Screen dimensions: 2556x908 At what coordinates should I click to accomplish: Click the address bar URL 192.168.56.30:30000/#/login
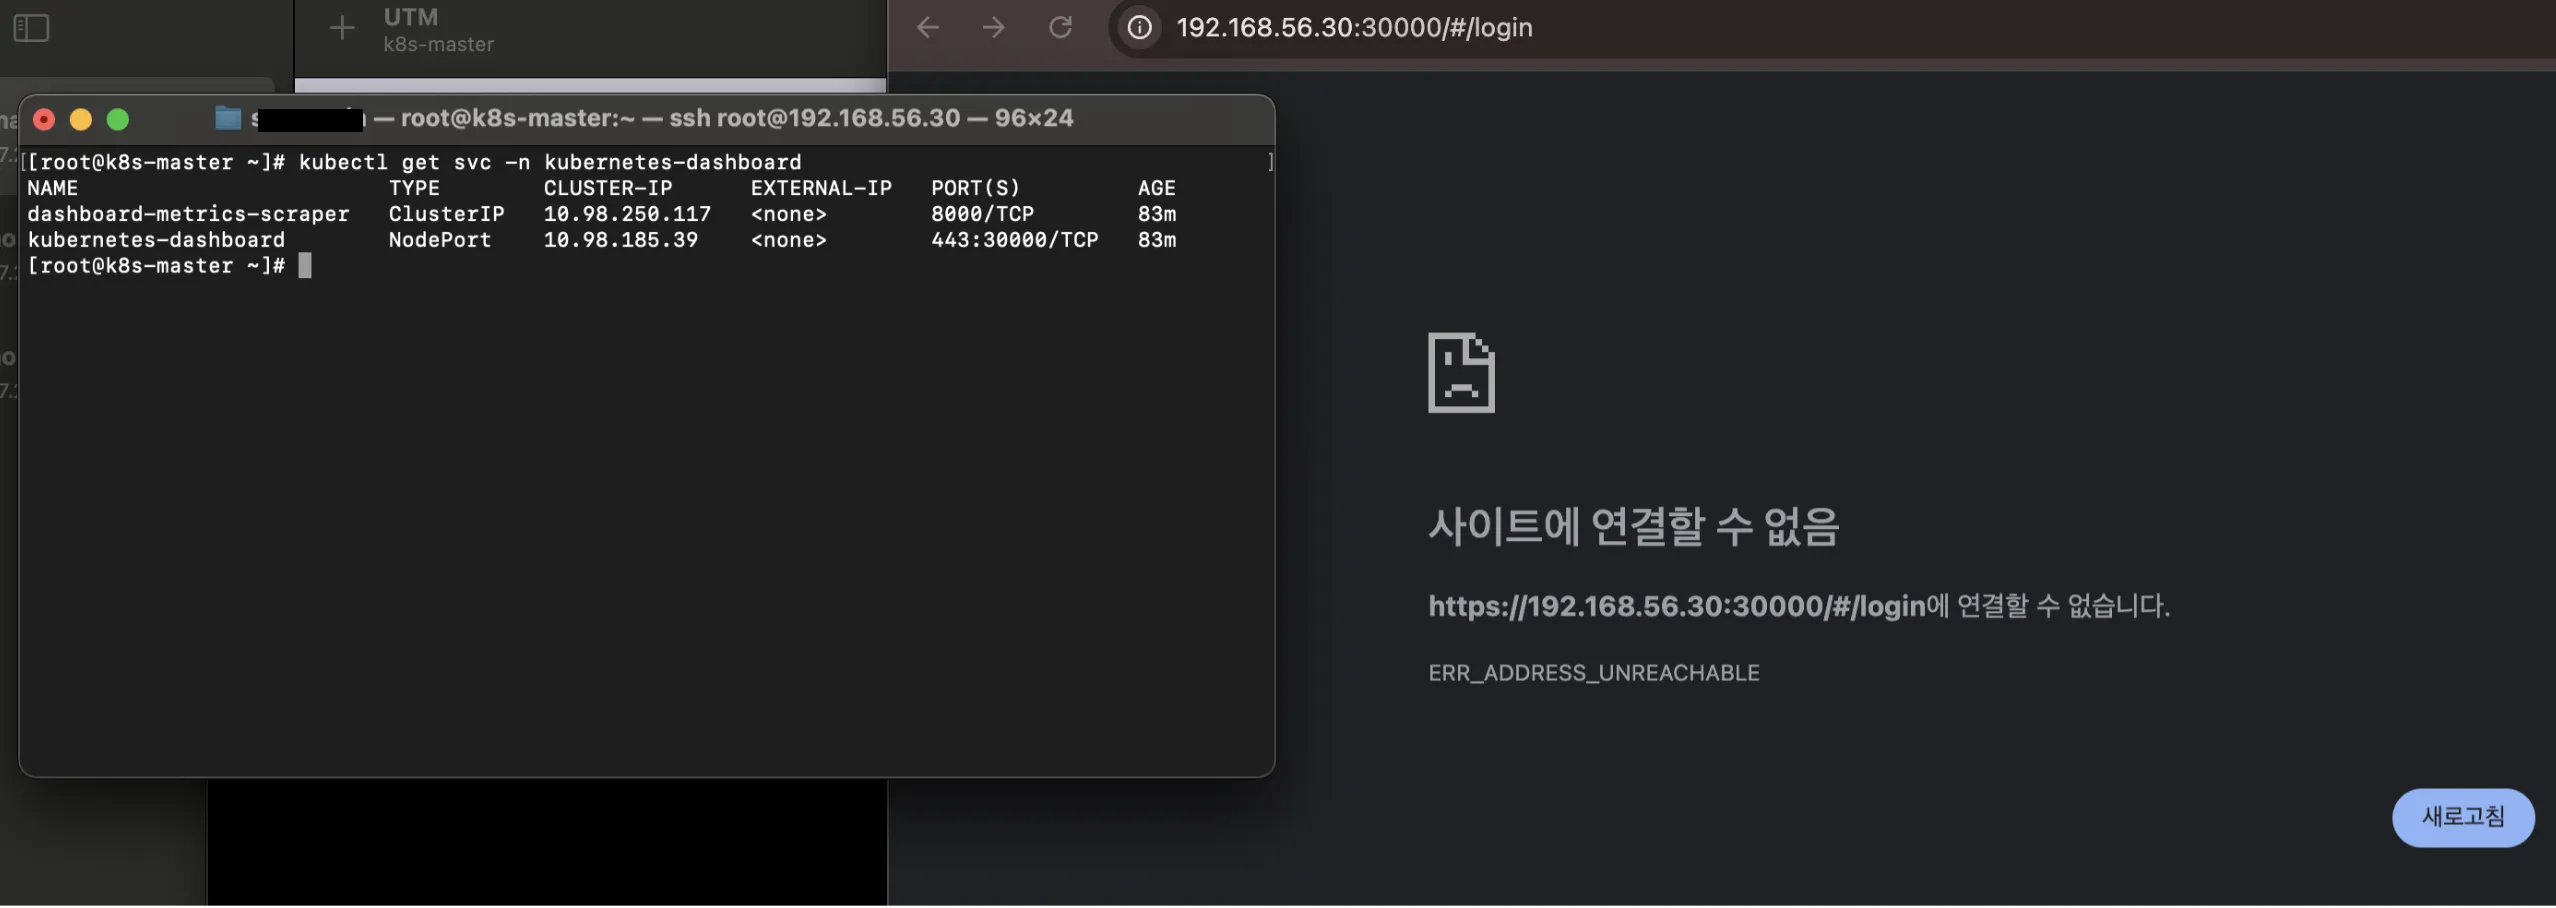pos(1354,28)
